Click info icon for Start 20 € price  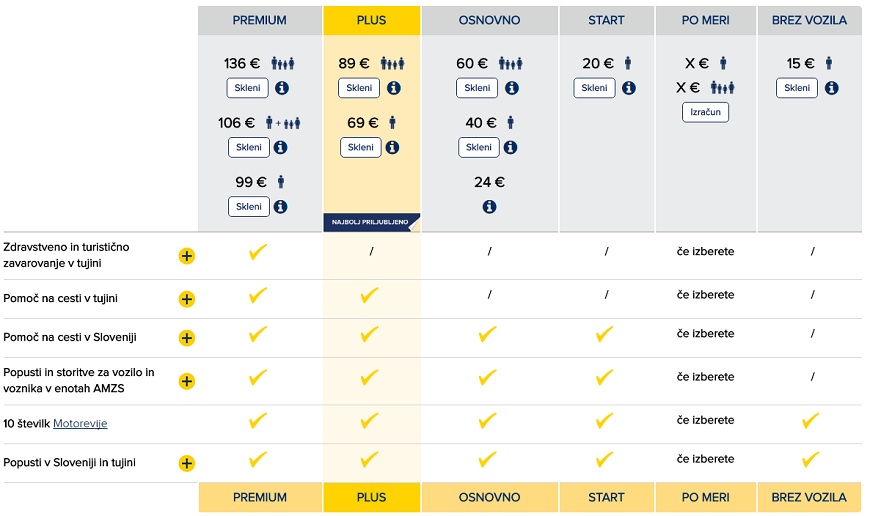click(x=628, y=88)
